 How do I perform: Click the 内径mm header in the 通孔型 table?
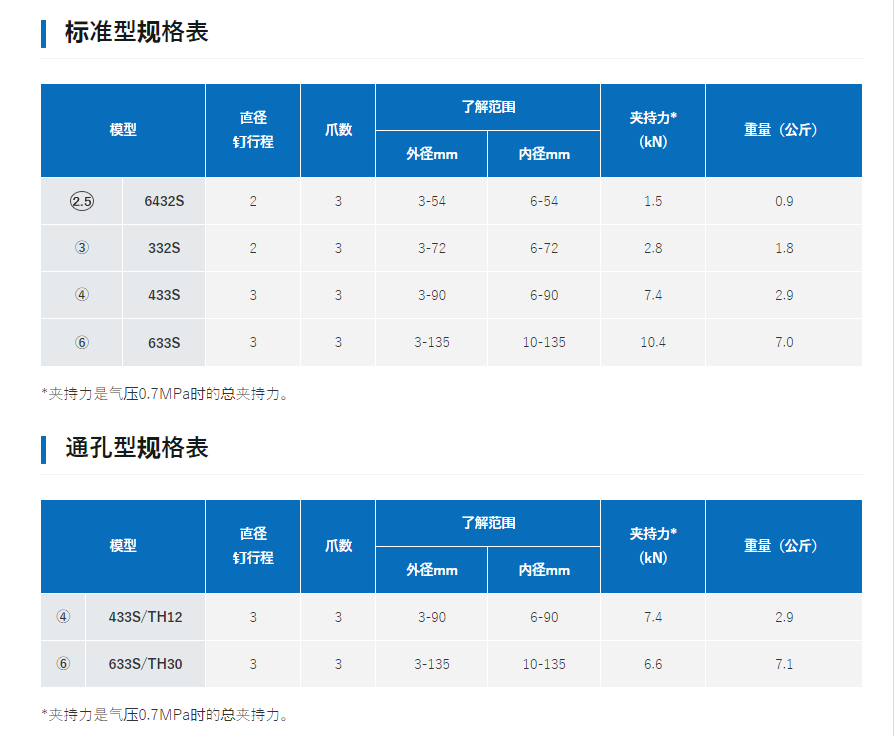[x=544, y=570]
